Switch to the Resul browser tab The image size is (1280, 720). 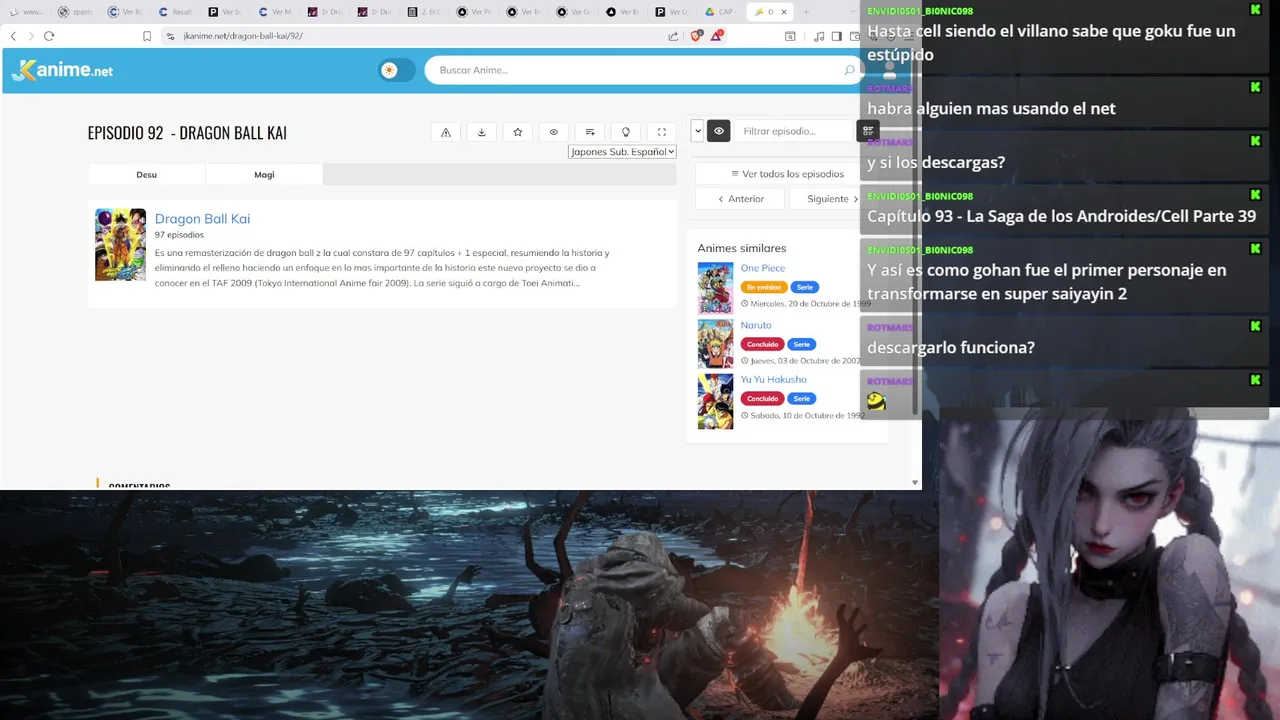pyautogui.click(x=176, y=12)
